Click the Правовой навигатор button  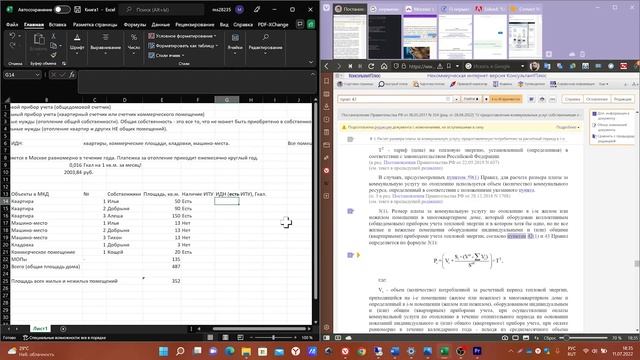coord(468,84)
